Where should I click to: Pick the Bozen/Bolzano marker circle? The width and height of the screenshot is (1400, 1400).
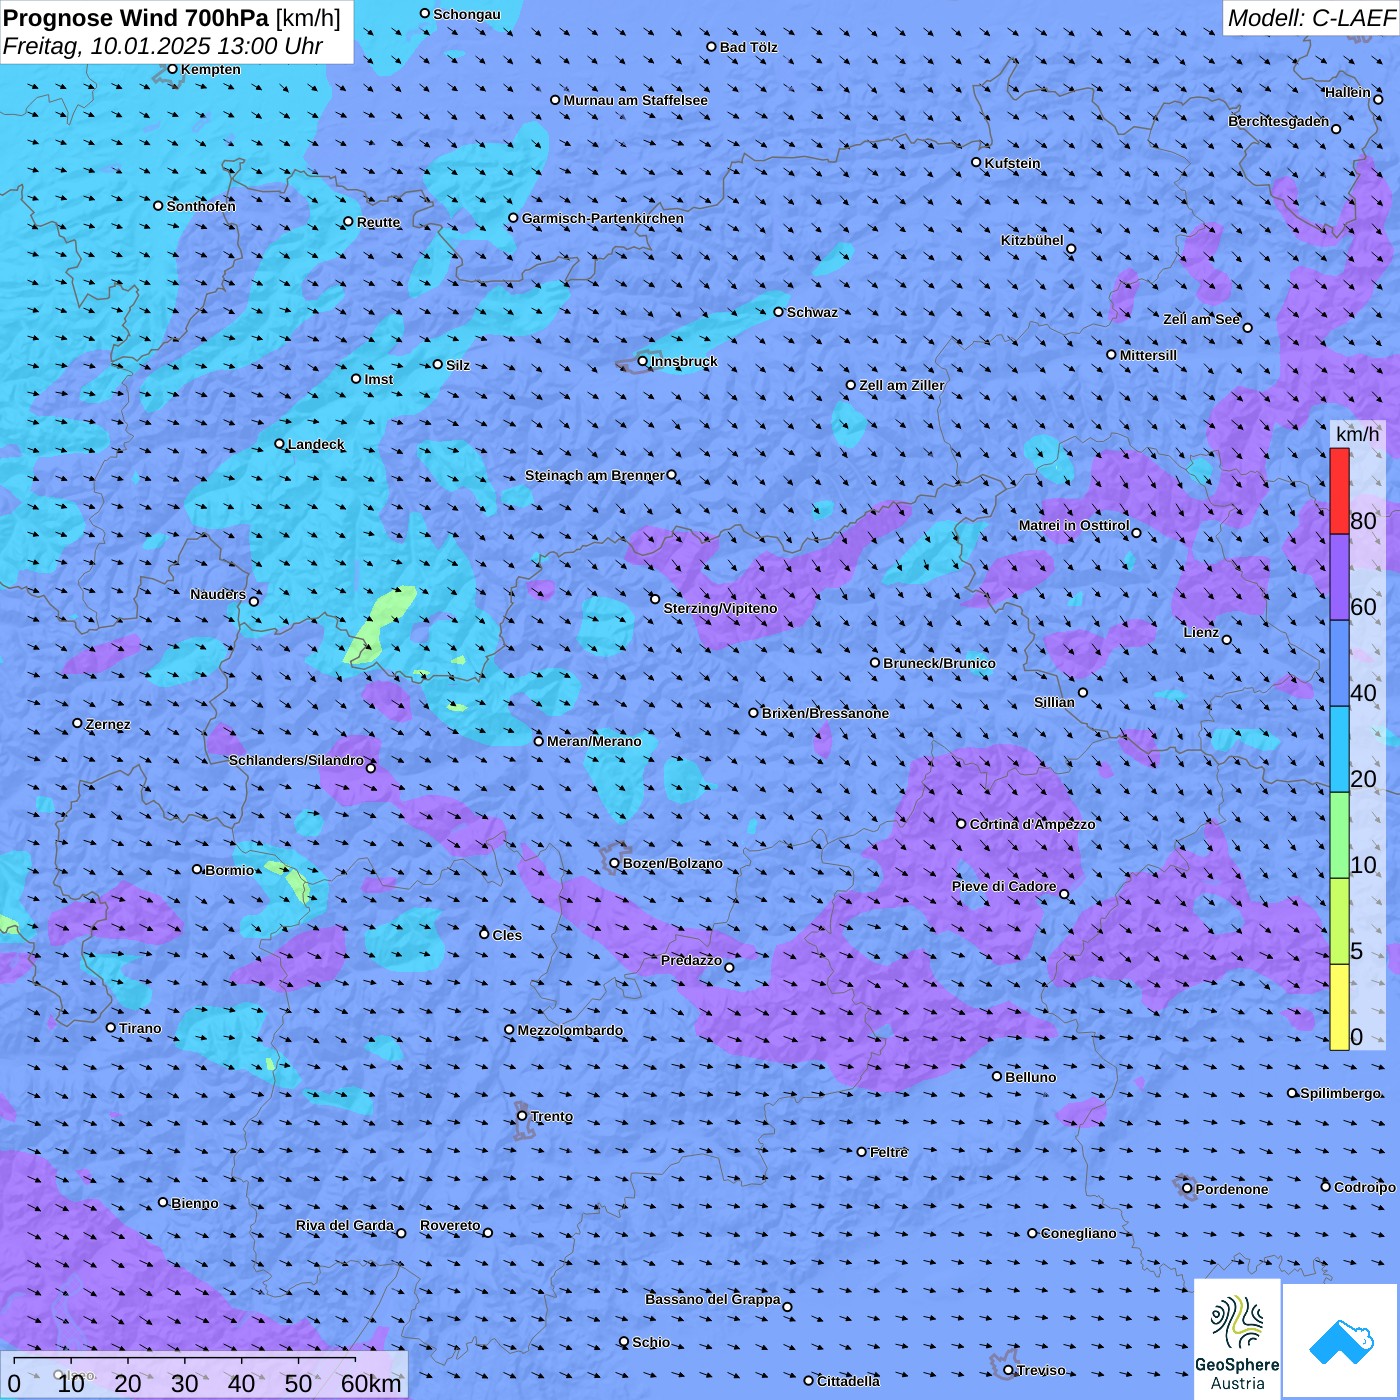[615, 863]
